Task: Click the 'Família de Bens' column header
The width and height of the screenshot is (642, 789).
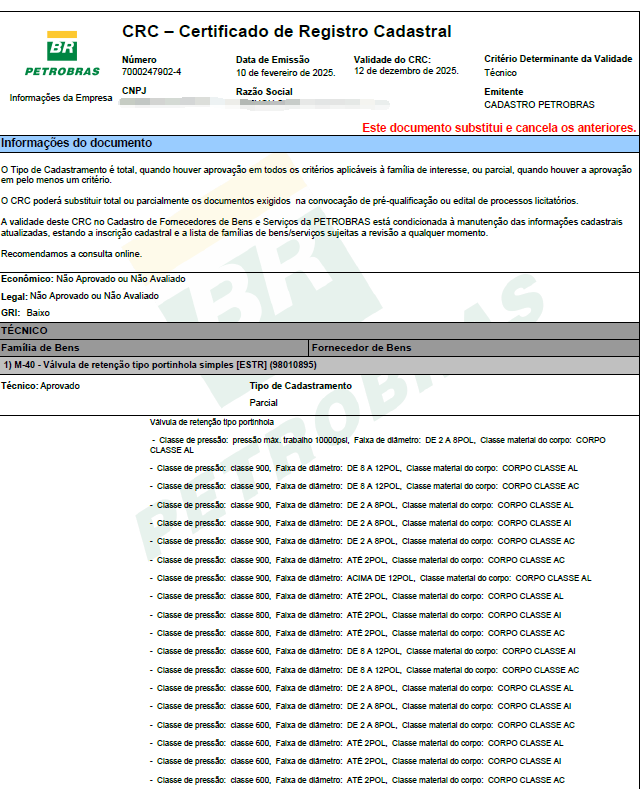Action: coord(153,348)
